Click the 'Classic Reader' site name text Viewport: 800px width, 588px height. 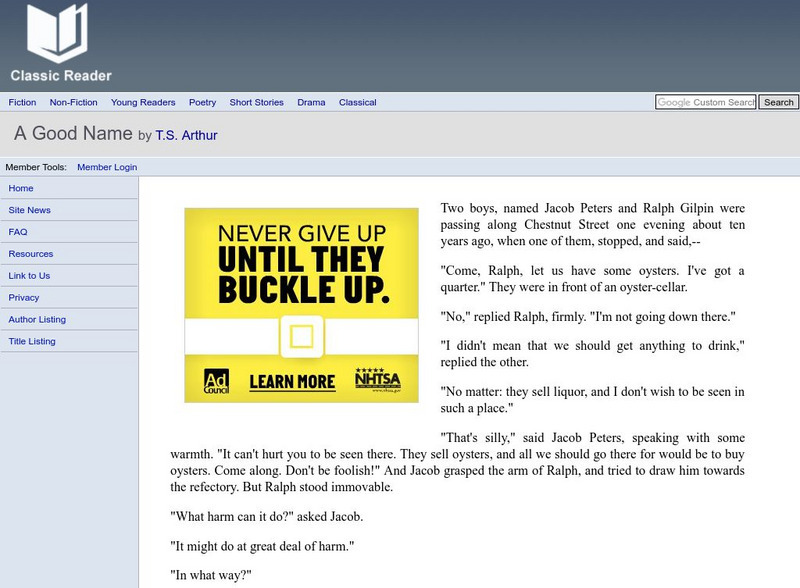click(61, 76)
